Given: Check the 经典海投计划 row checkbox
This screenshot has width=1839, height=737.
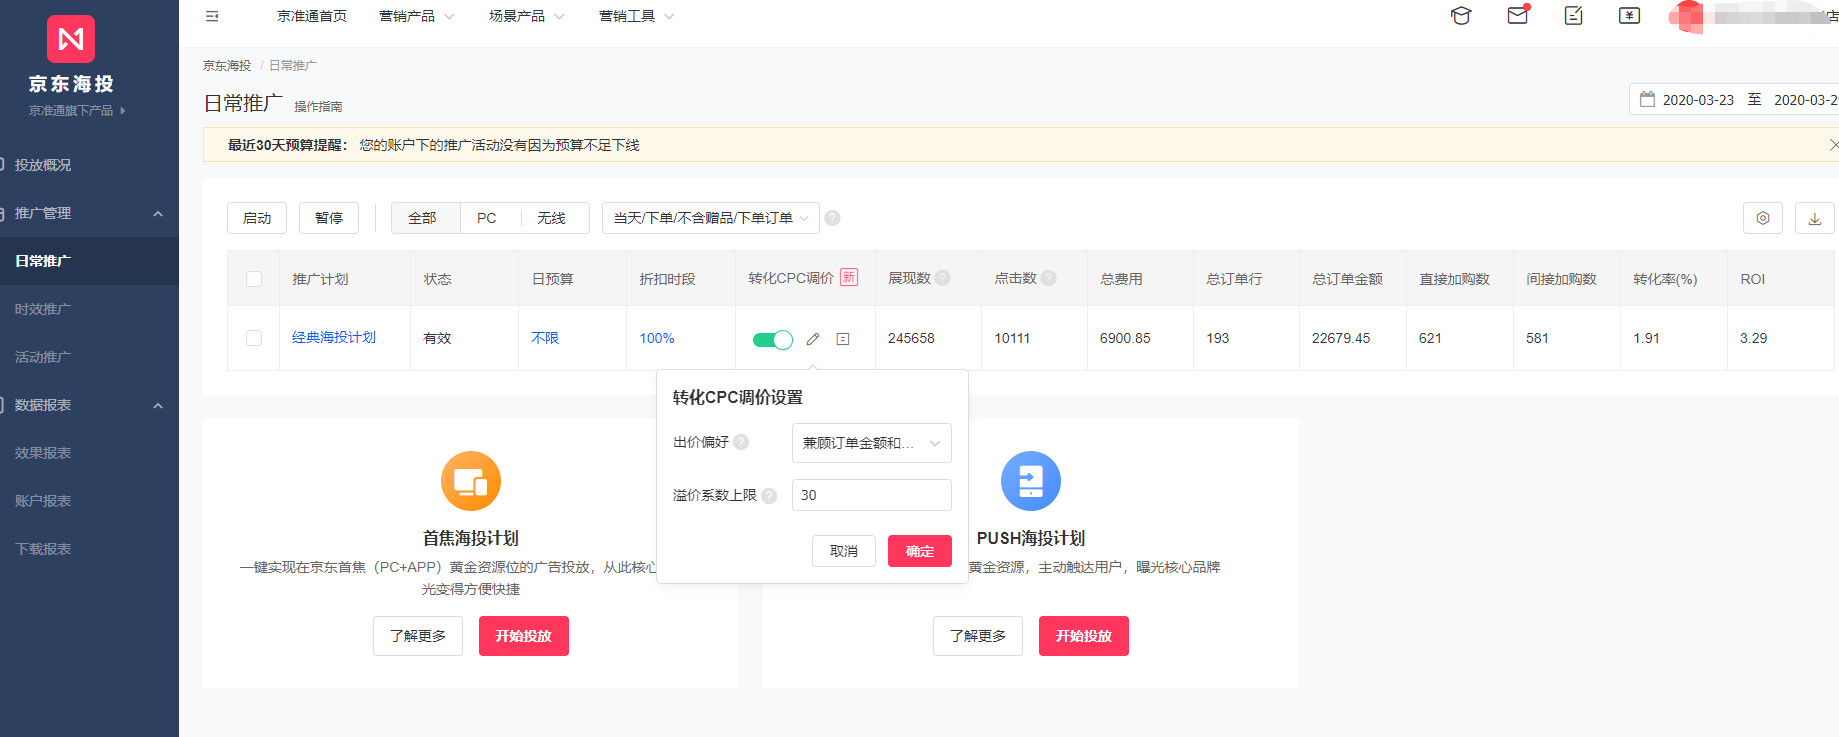Looking at the screenshot, I should (x=254, y=338).
